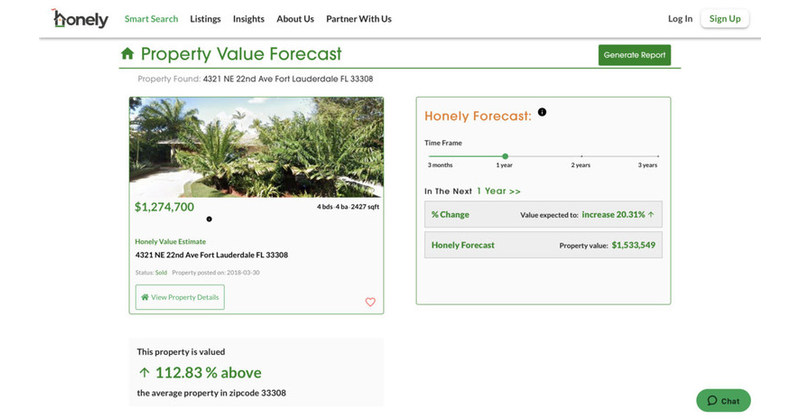Click the info icon beside Honely Forecast
The image size is (800, 419).
click(542, 112)
